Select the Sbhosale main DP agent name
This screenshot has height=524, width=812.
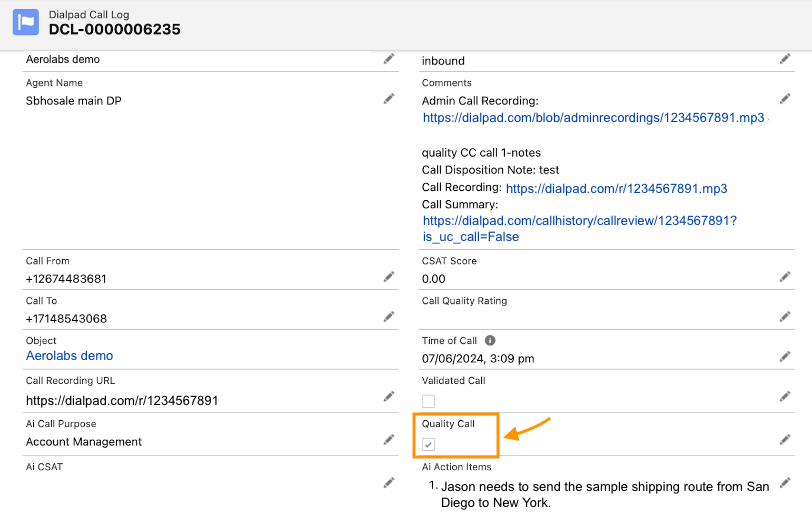click(74, 101)
